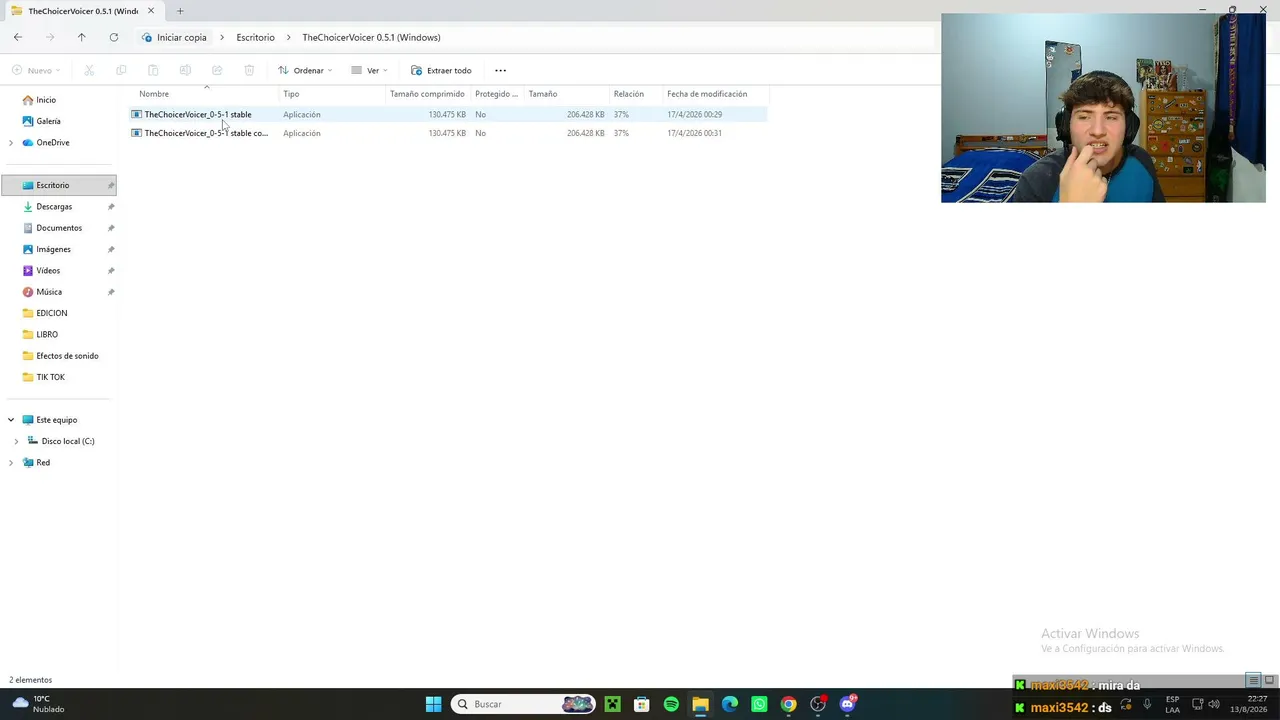This screenshot has height=720, width=1280.
Task: Click the Rename icon in toolbar
Action: click(x=185, y=70)
